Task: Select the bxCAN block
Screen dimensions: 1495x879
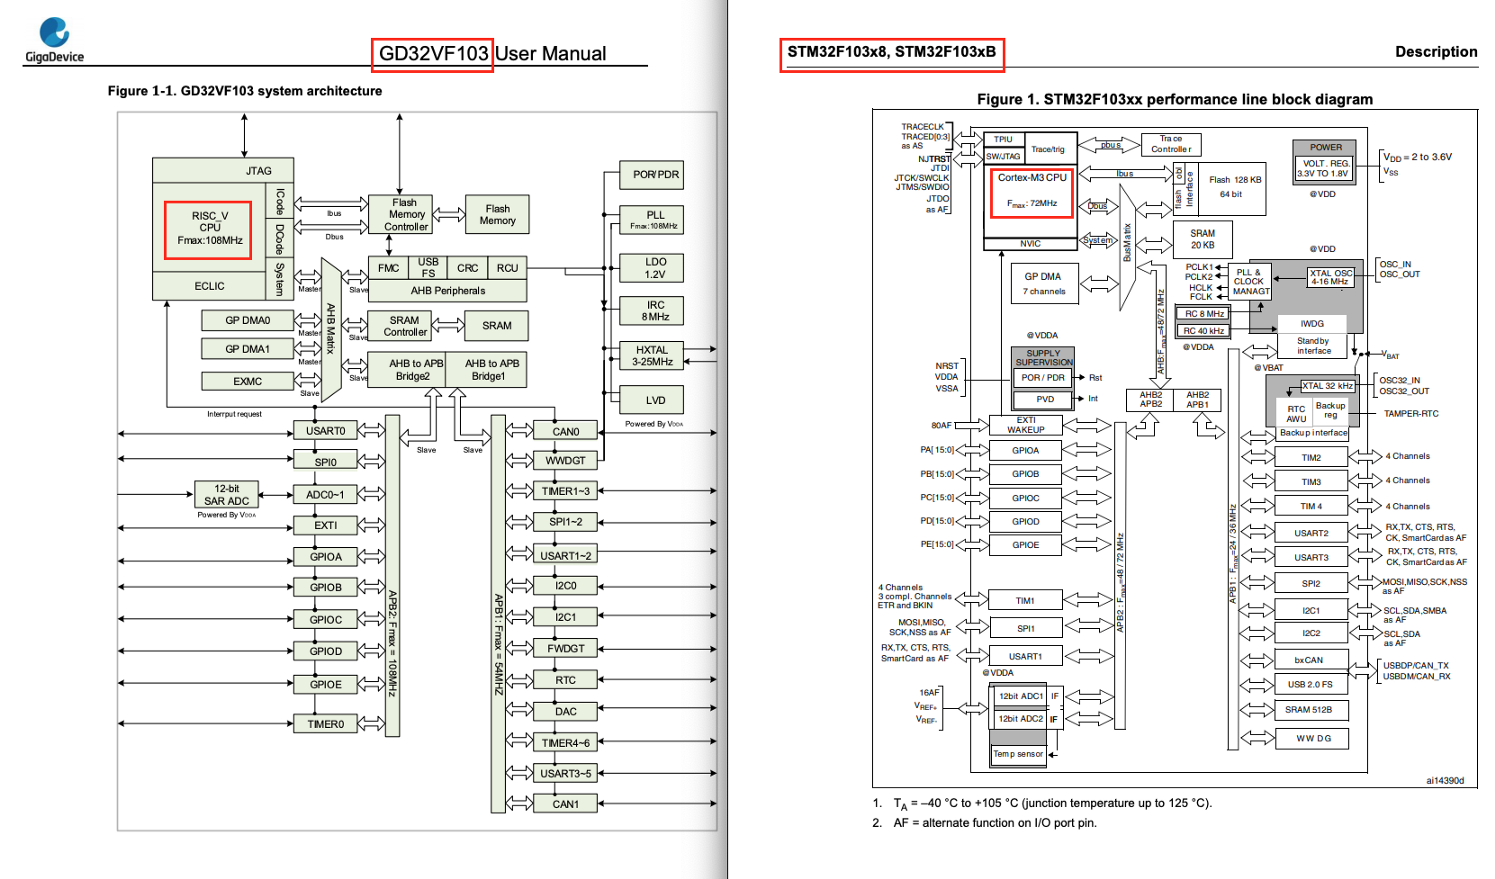Action: [x=1309, y=660]
